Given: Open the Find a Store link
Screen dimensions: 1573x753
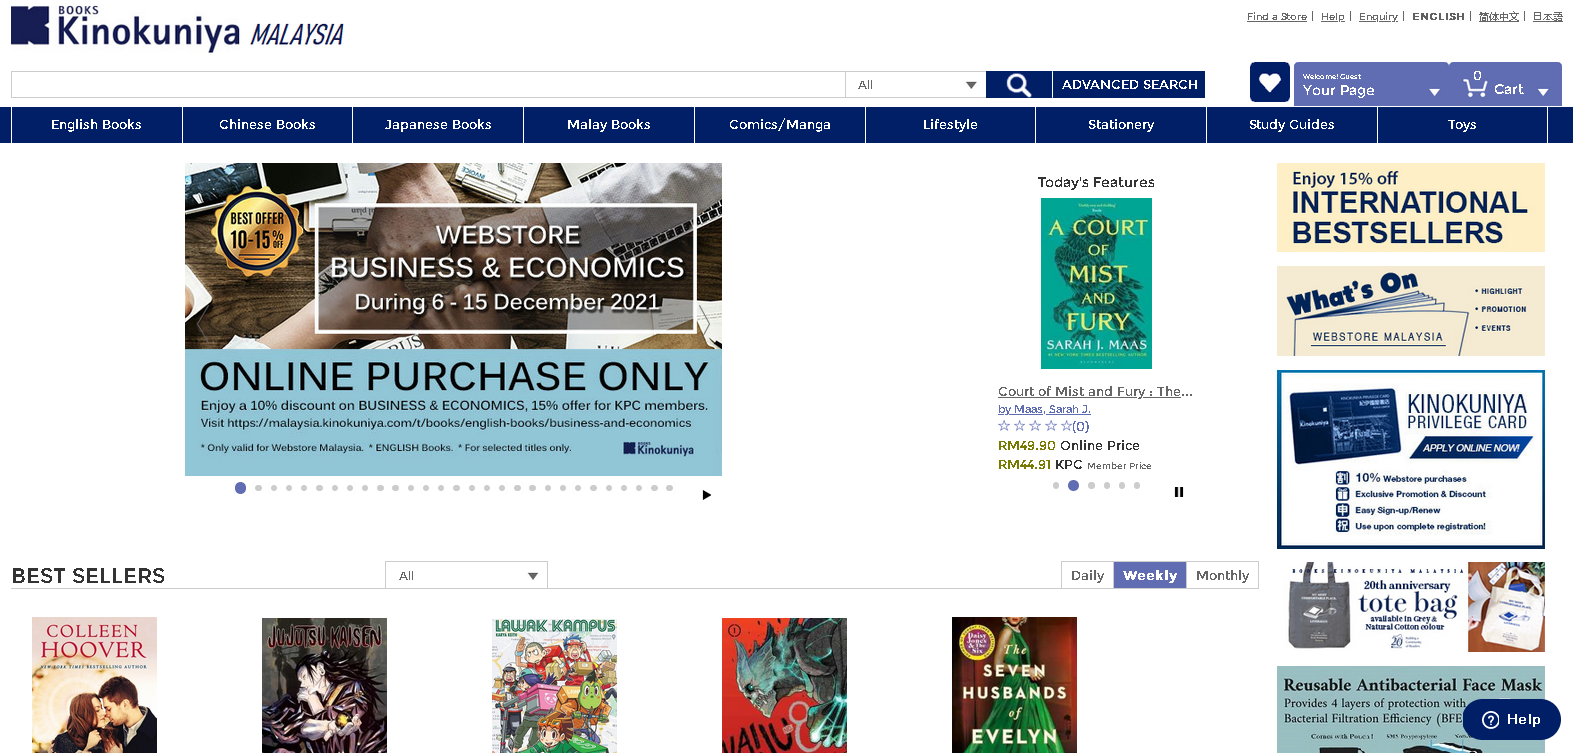Looking at the screenshot, I should click(1276, 17).
